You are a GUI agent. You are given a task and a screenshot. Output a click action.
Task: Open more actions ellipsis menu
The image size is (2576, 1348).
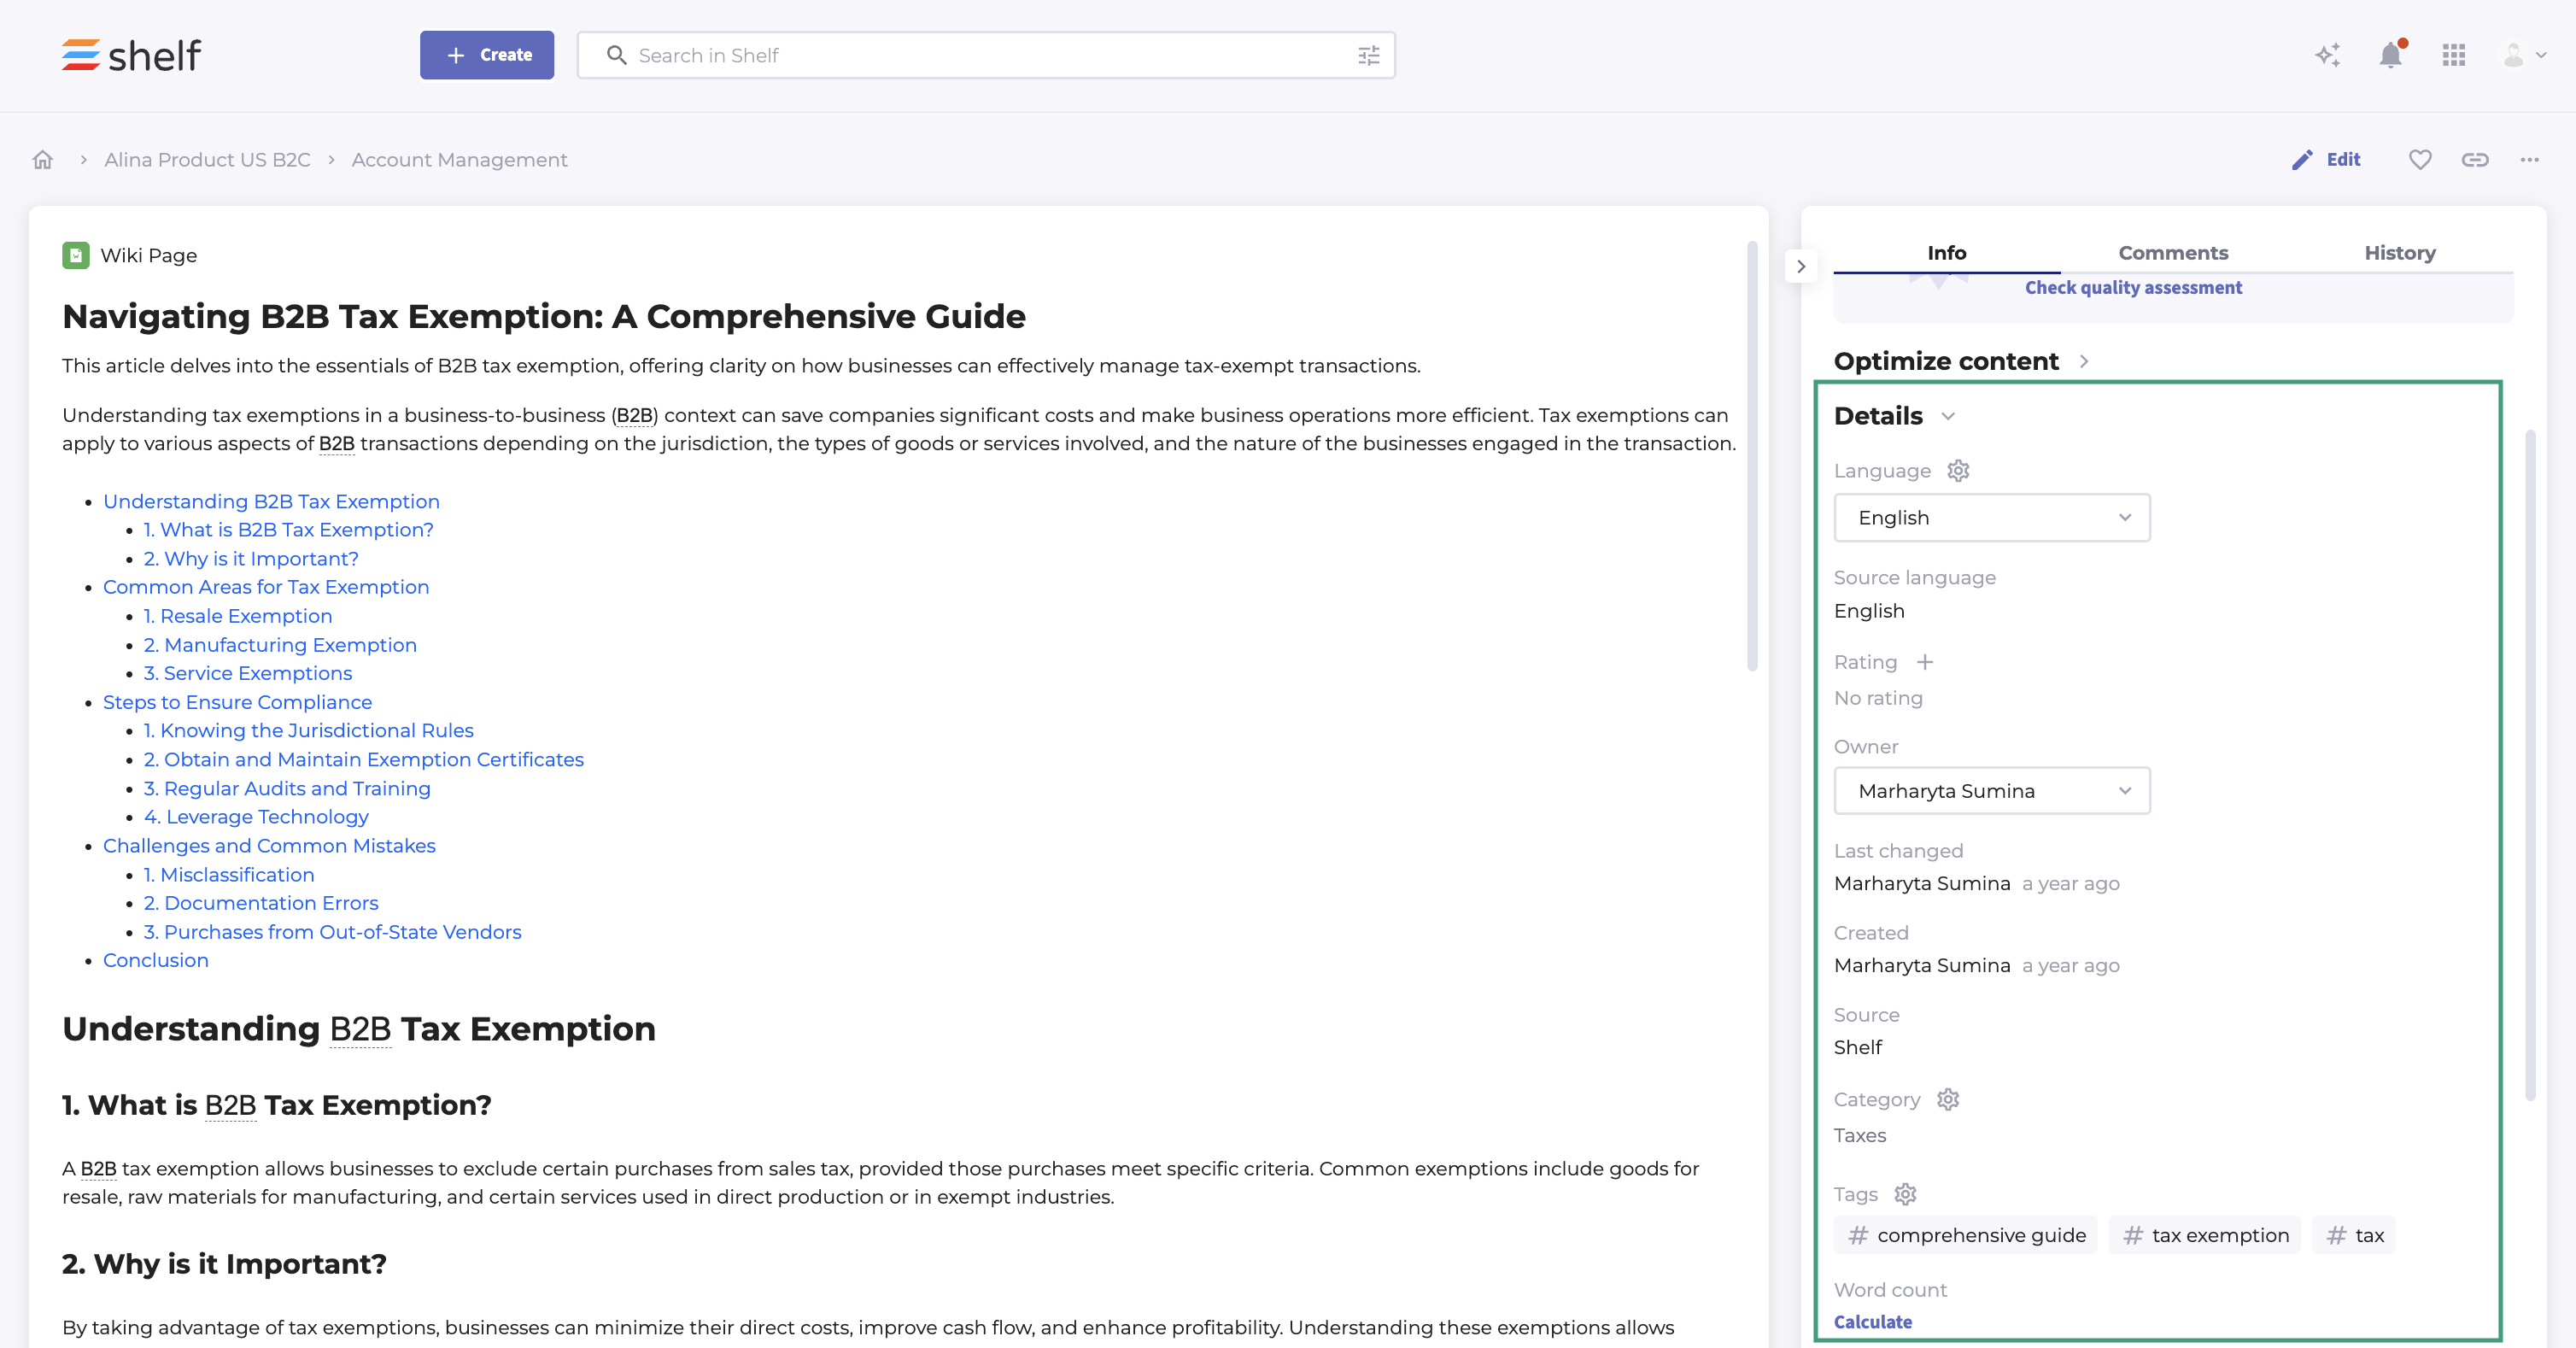click(x=2529, y=160)
